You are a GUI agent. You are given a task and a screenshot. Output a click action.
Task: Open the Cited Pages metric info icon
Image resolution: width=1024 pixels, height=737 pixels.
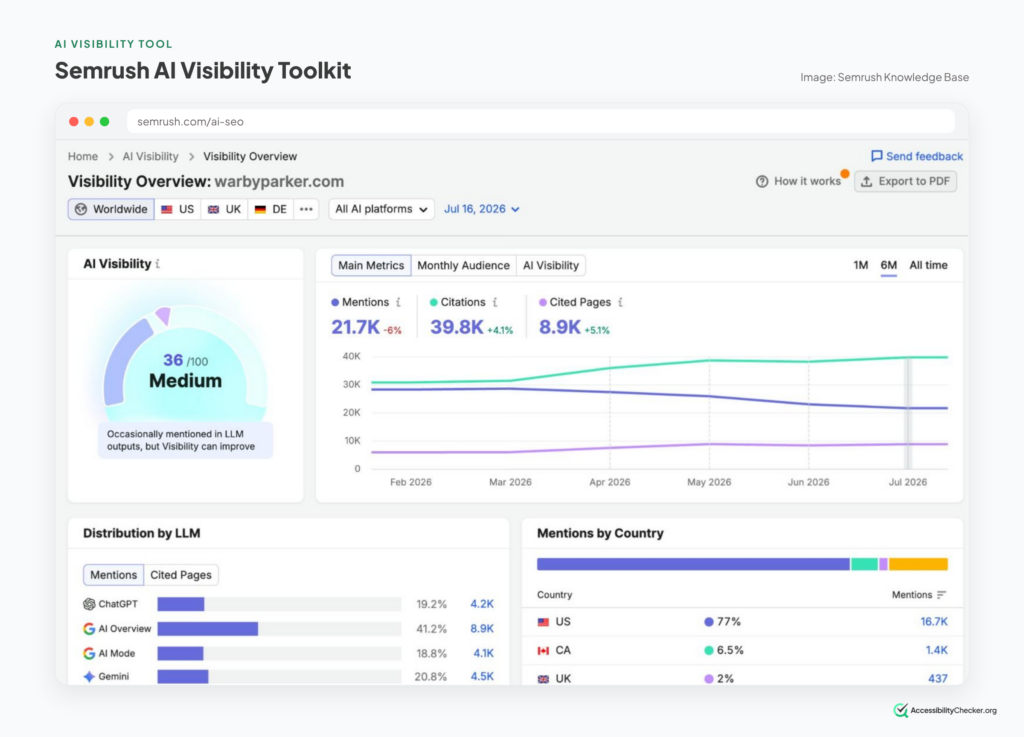point(620,302)
